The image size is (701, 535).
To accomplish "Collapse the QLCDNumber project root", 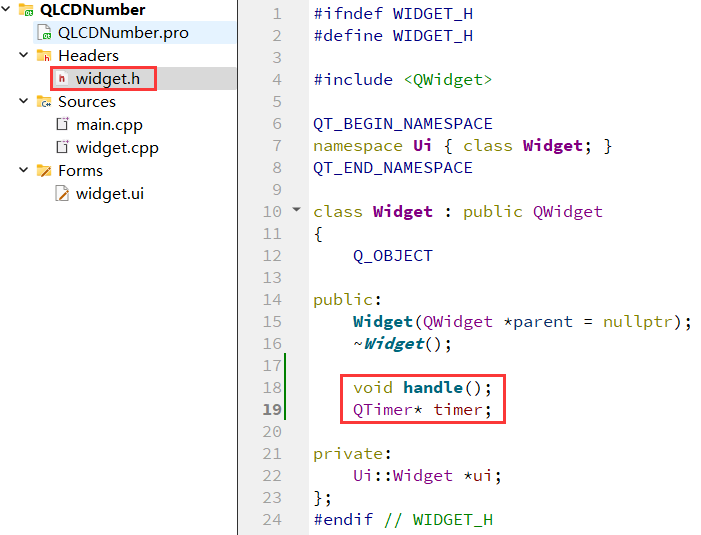I will pos(6,8).
